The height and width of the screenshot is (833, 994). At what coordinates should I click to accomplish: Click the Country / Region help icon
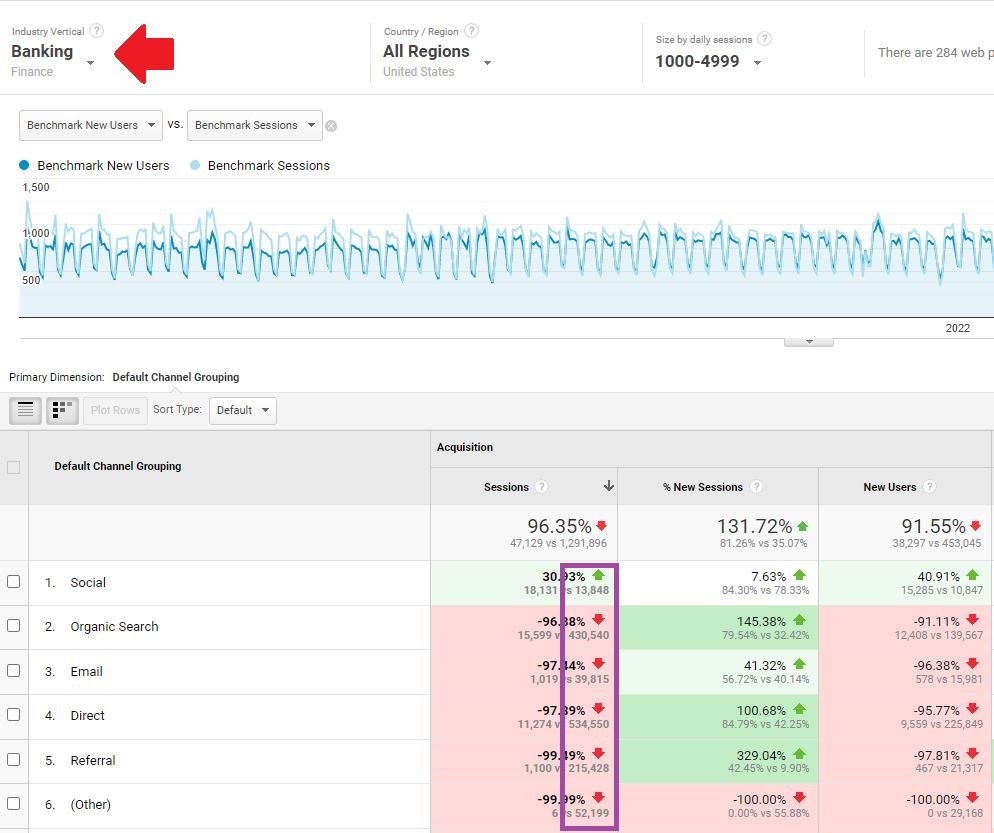point(471,30)
